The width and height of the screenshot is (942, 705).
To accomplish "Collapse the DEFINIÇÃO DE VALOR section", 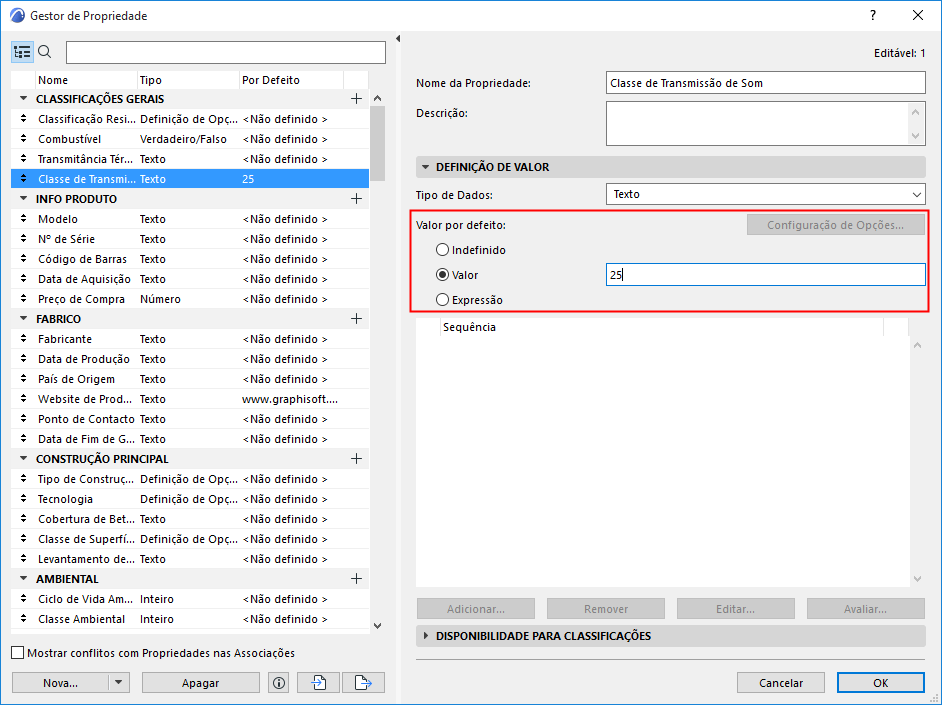I will point(425,167).
